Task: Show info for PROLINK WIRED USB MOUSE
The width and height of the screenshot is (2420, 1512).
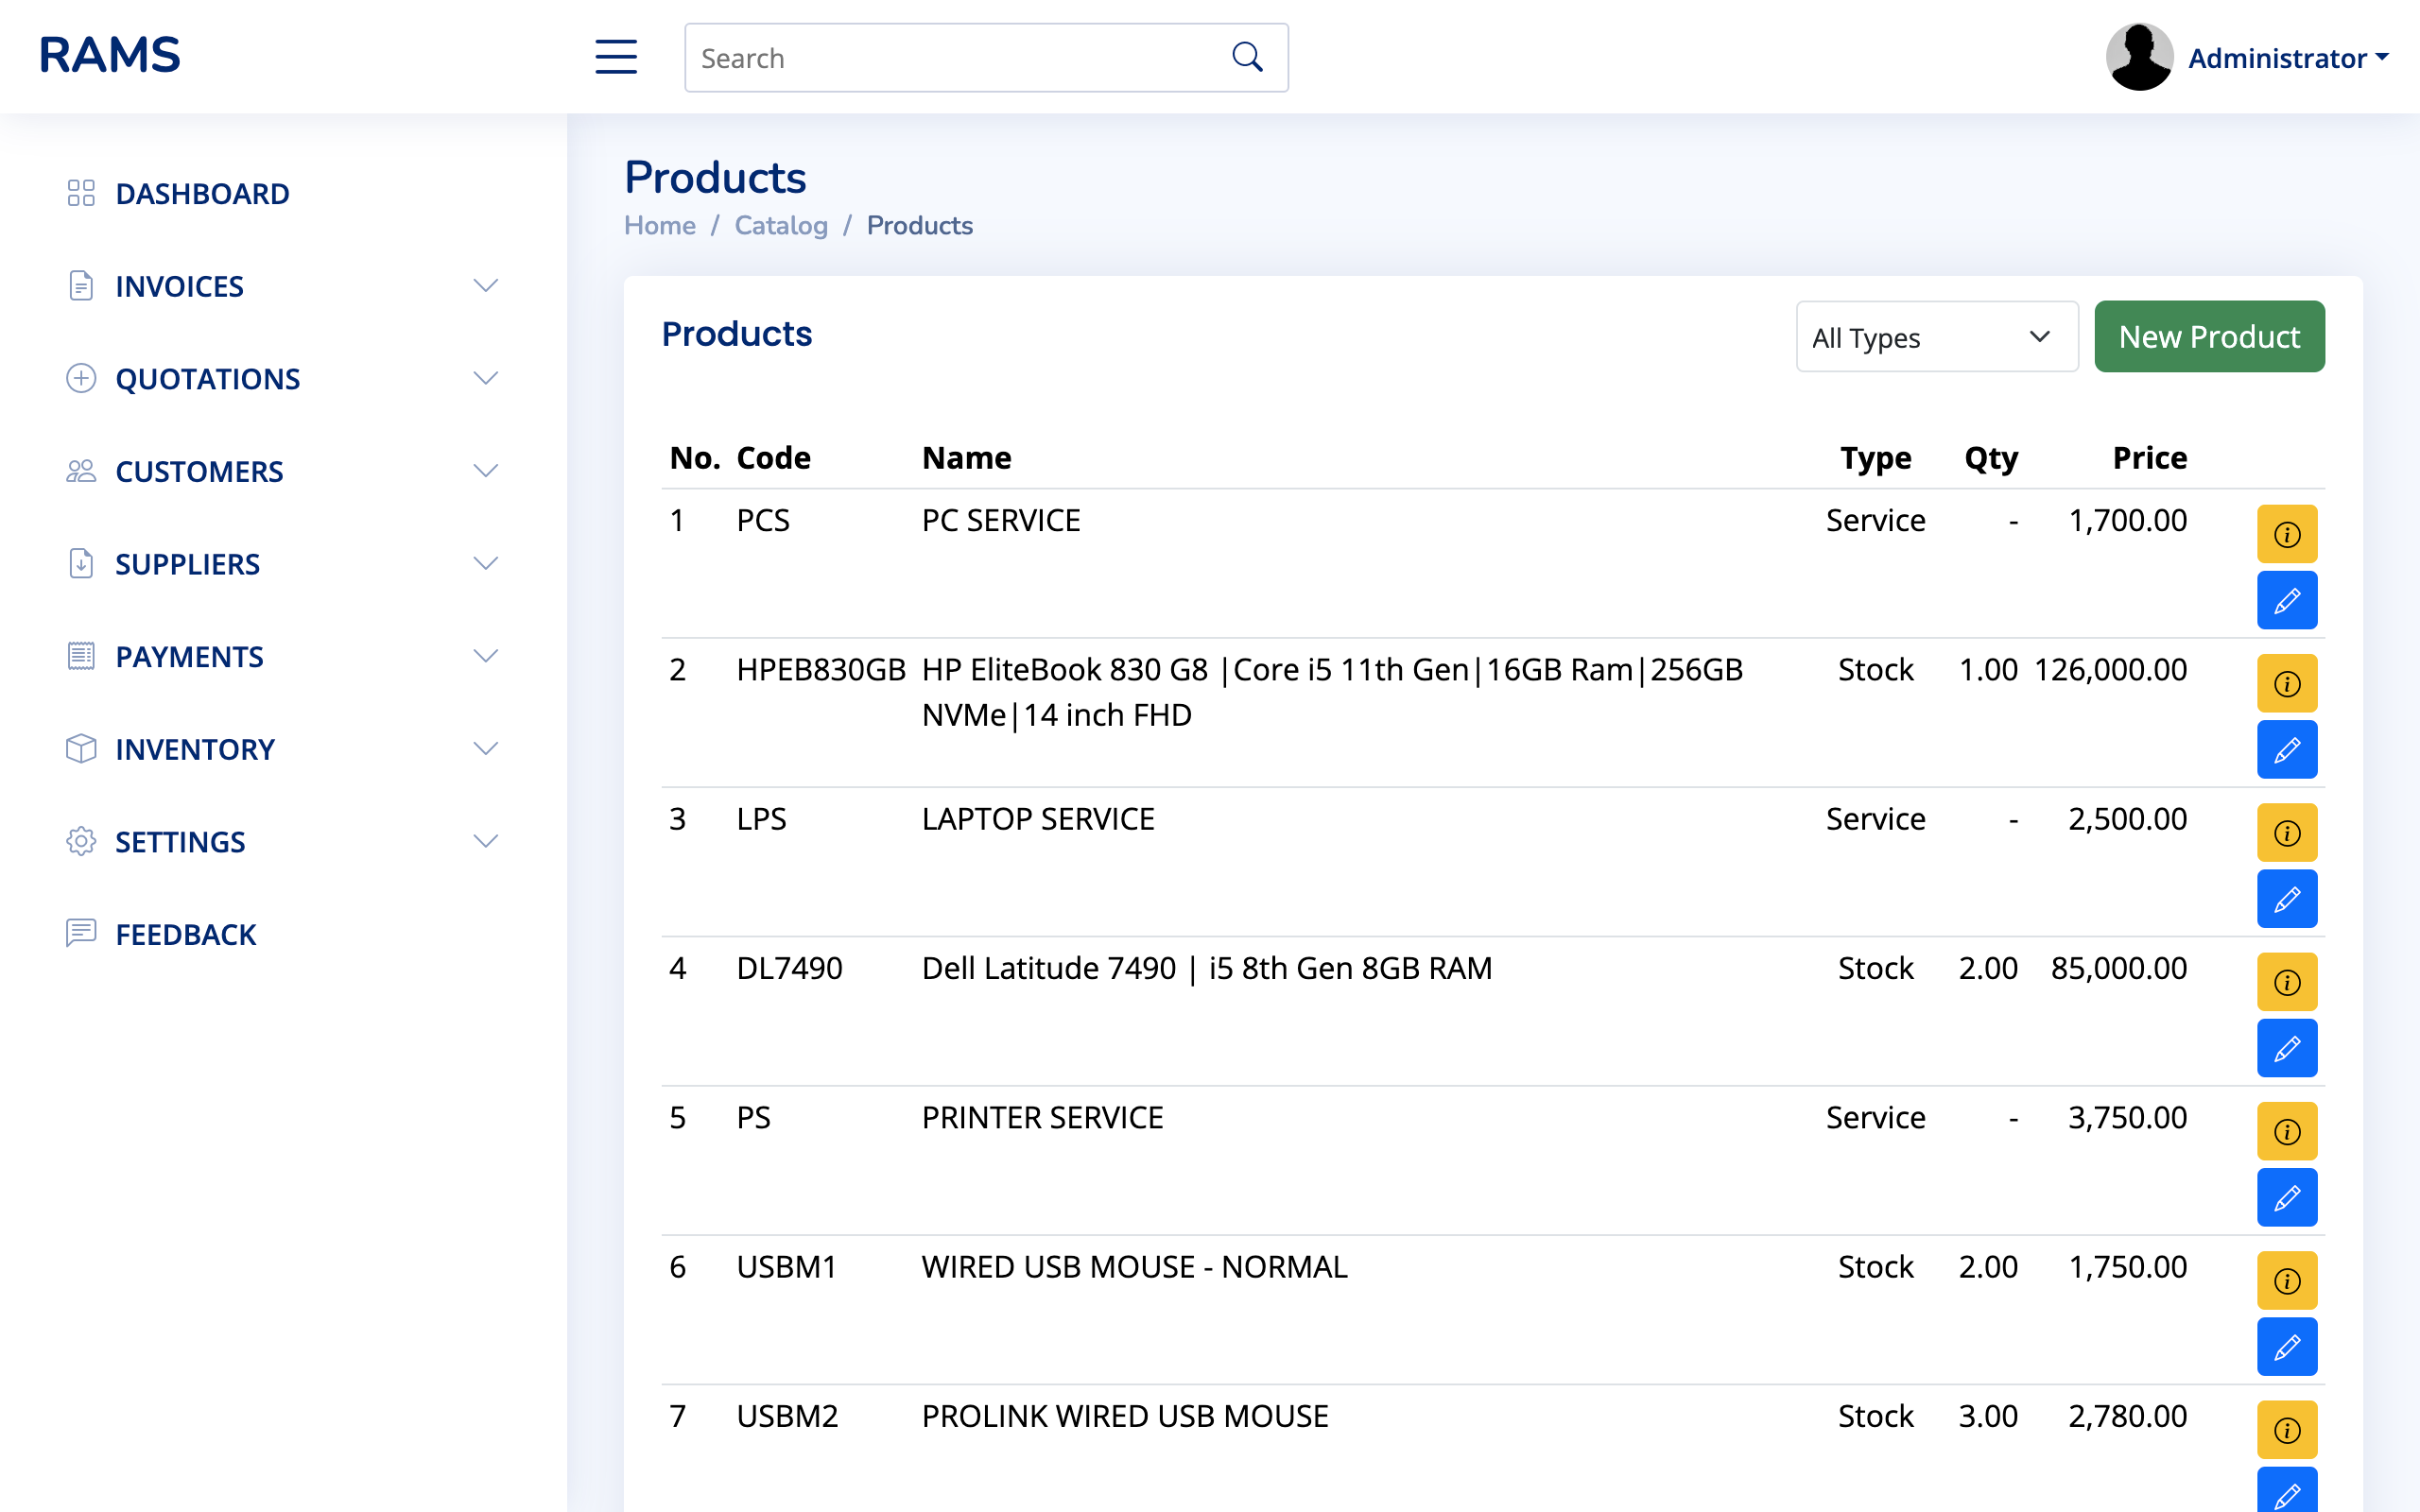Action: (x=2286, y=1430)
